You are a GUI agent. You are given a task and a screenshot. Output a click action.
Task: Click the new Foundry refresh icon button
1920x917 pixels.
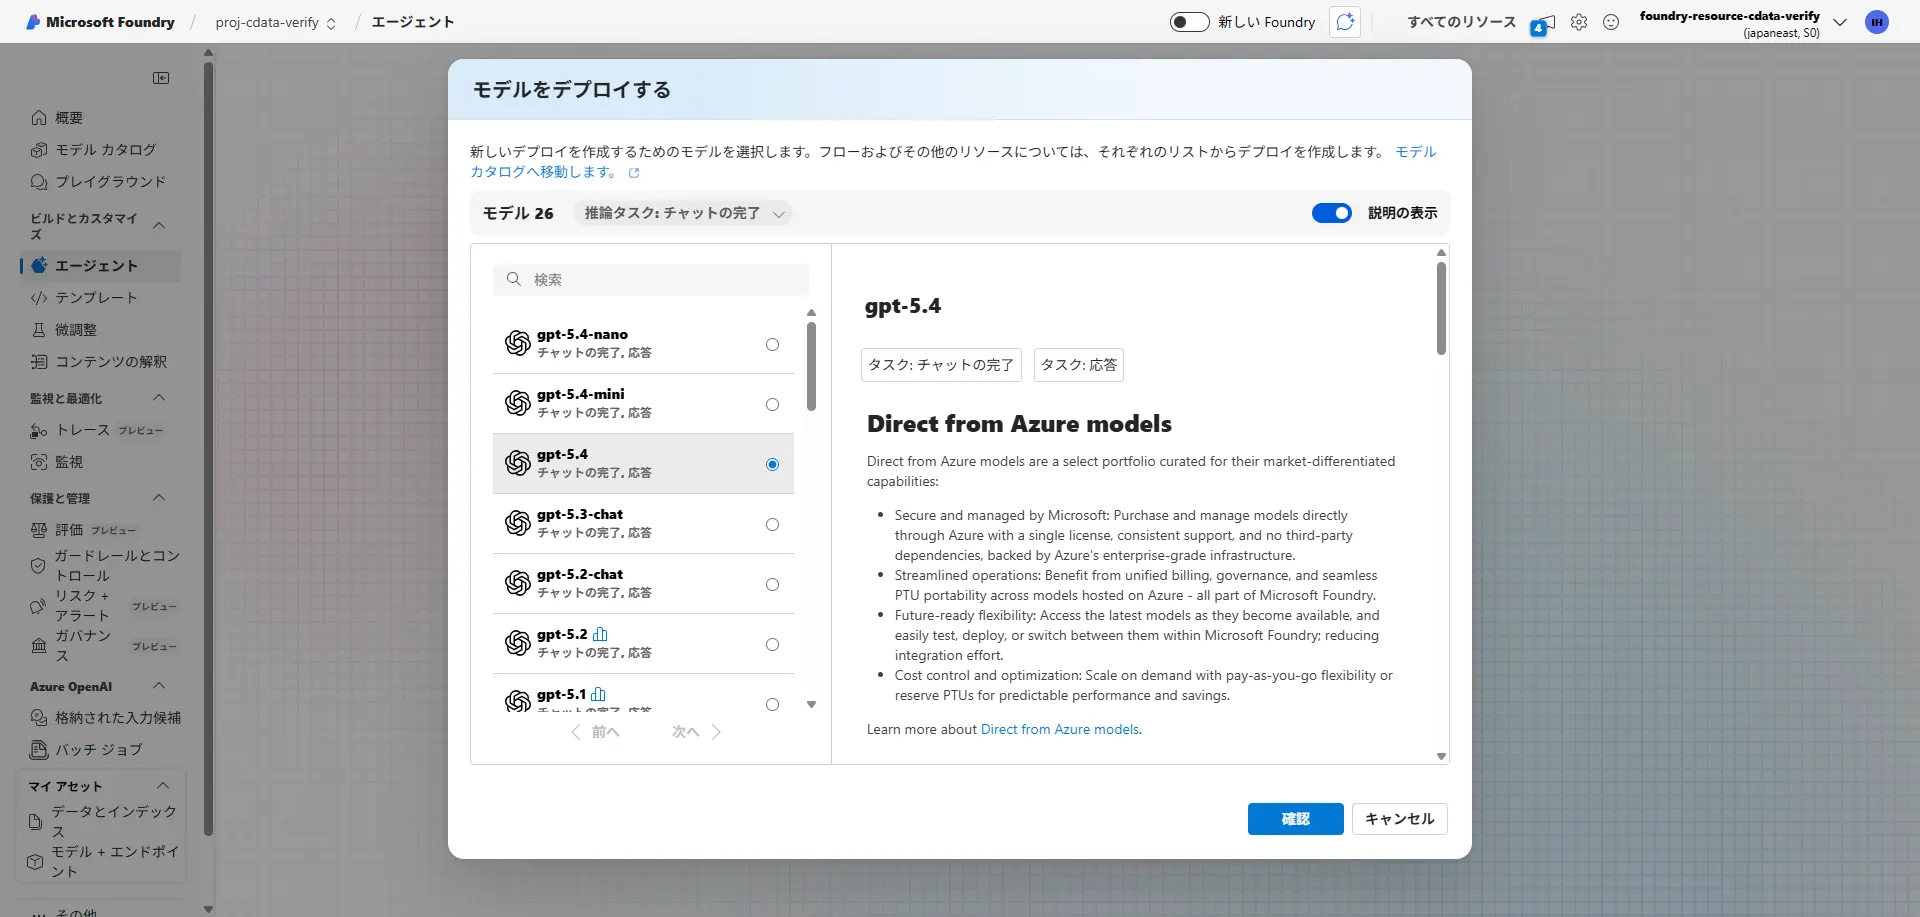(1345, 22)
